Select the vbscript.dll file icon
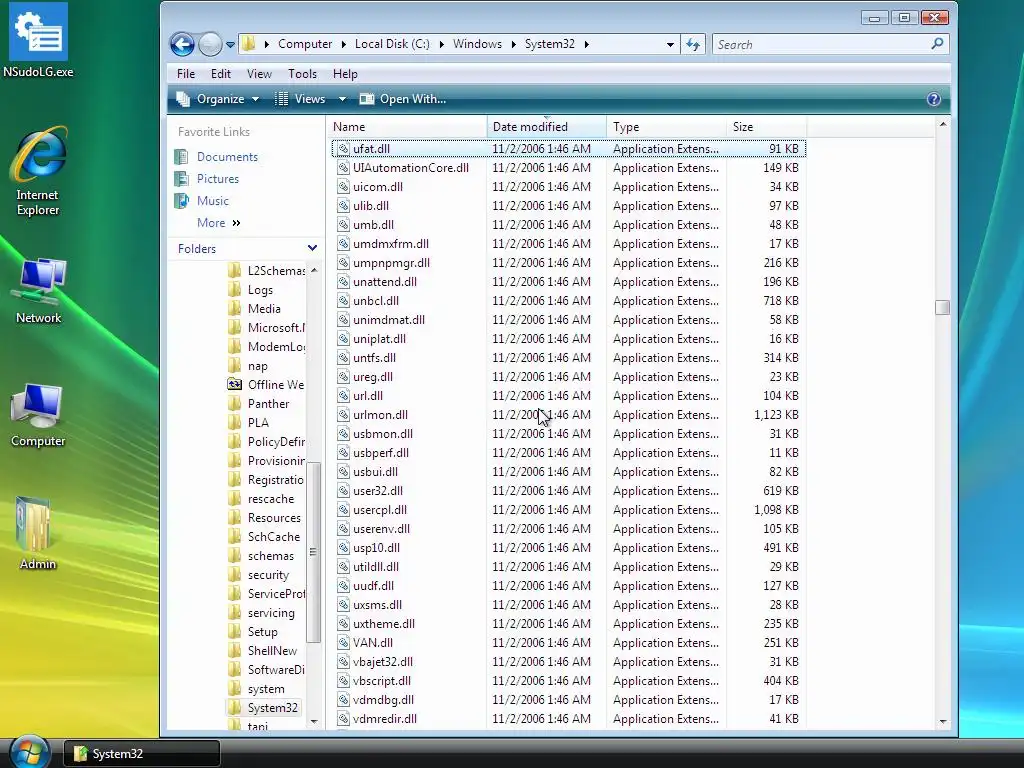The height and width of the screenshot is (768, 1024). click(x=343, y=680)
